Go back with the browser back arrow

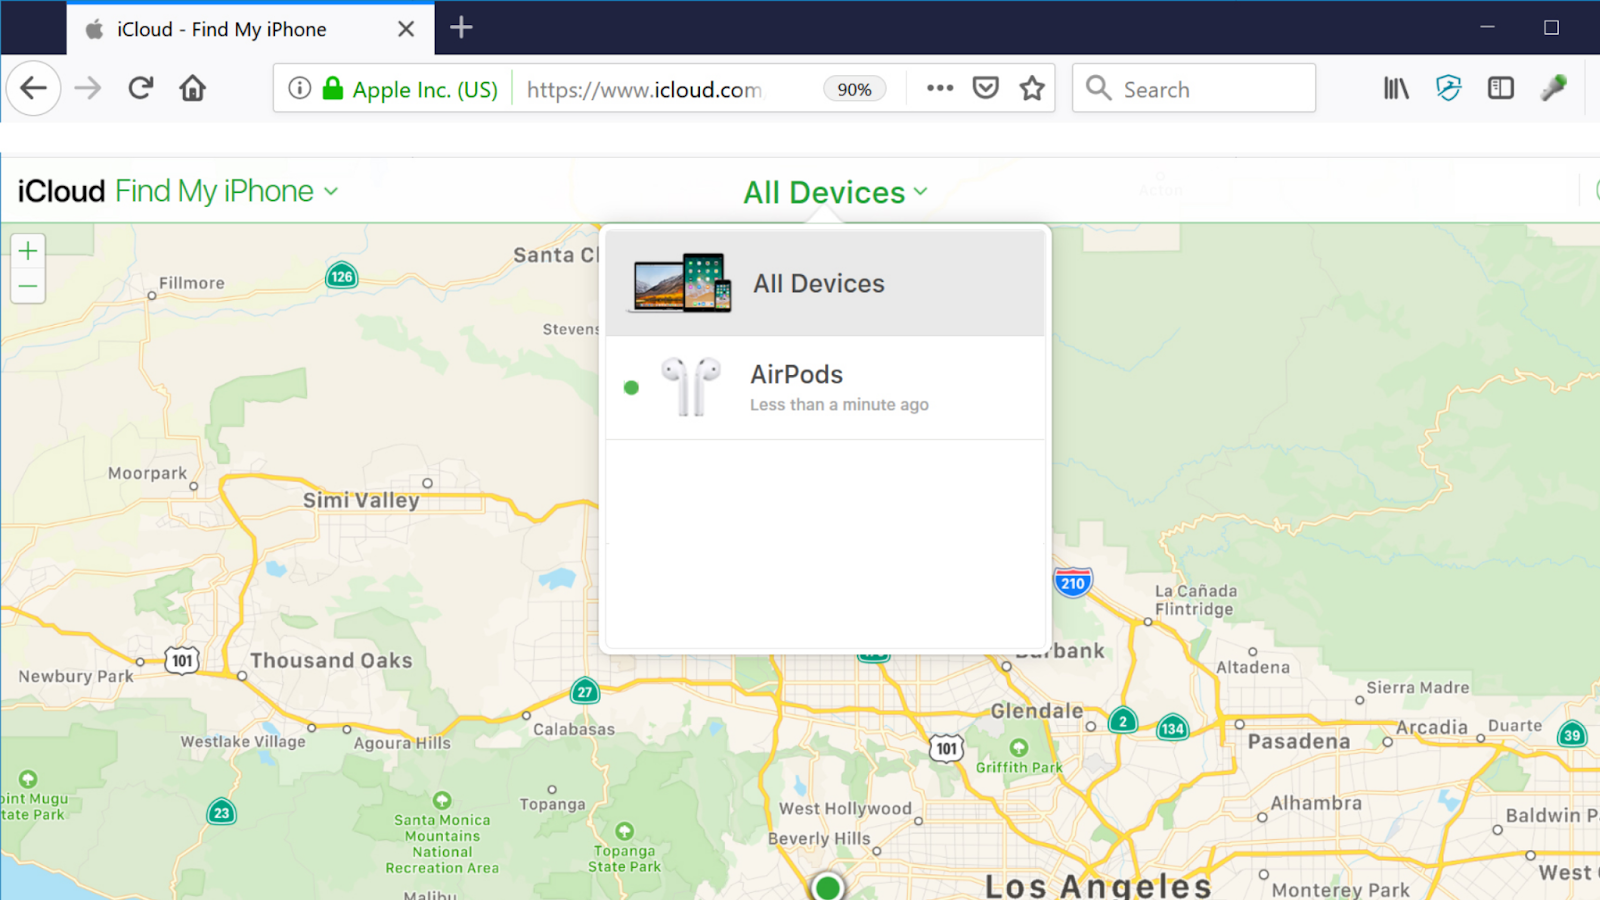coord(34,88)
